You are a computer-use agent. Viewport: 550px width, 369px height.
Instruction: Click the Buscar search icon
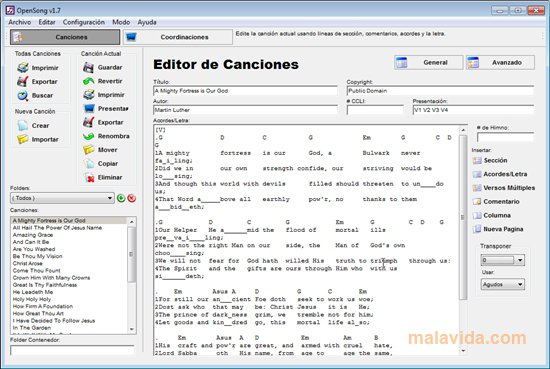click(23, 95)
